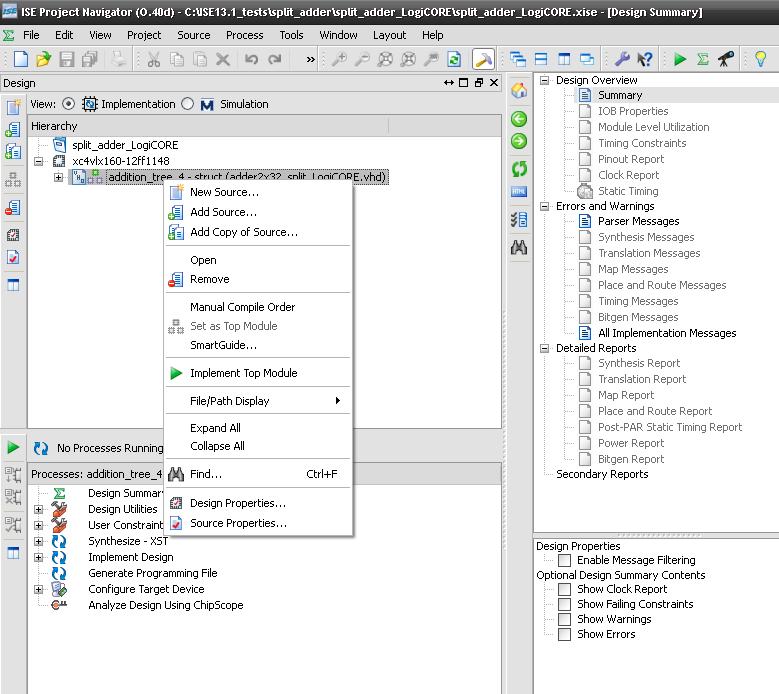The height and width of the screenshot is (694, 779).
Task: Click the Zoom In magnifier icon
Action: (339, 60)
